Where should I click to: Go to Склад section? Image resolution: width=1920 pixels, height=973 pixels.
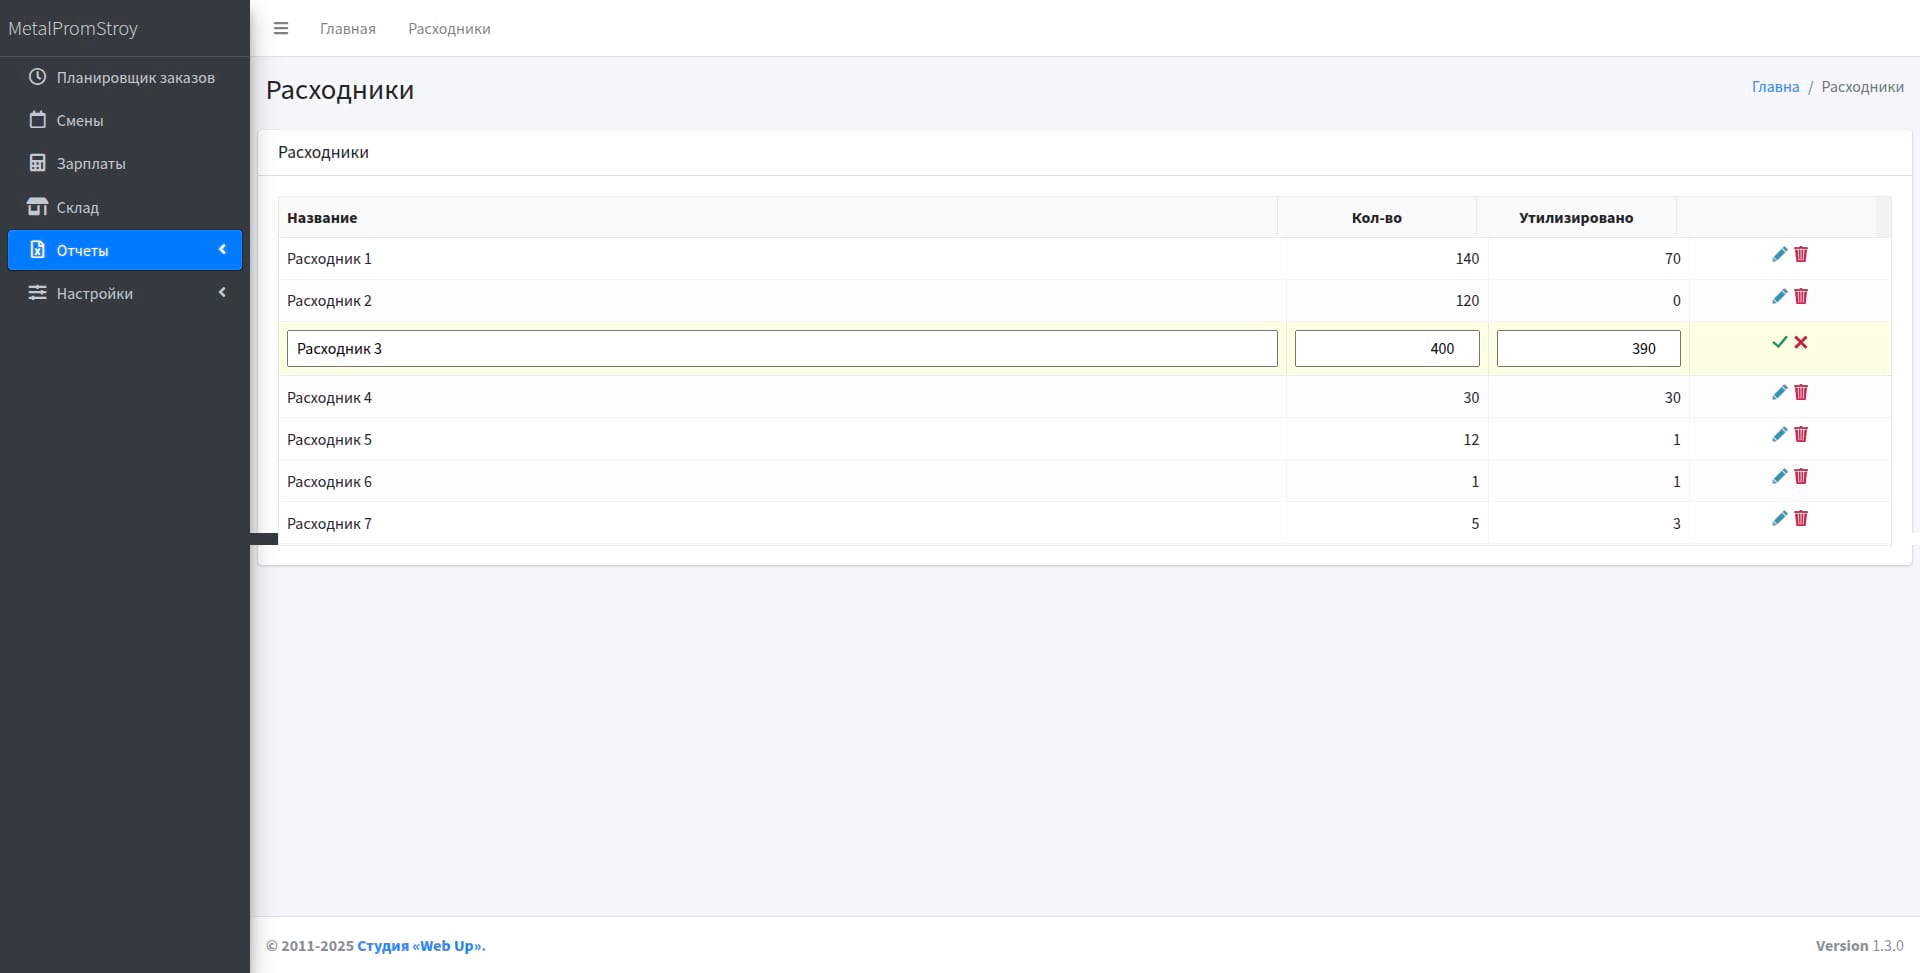pos(77,207)
